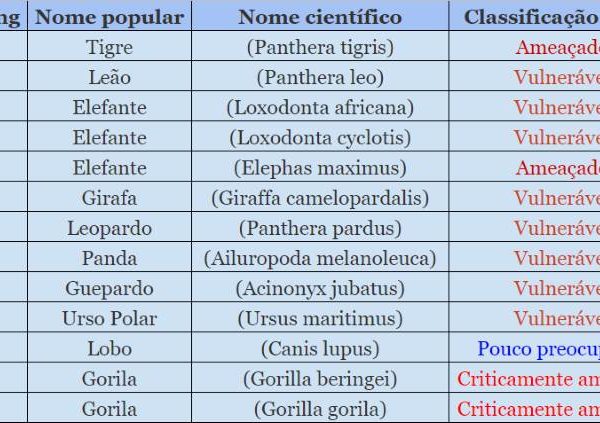This screenshot has height=423, width=600.
Task: Select the "(Gorilla beringei)" cell
Action: coord(320,379)
